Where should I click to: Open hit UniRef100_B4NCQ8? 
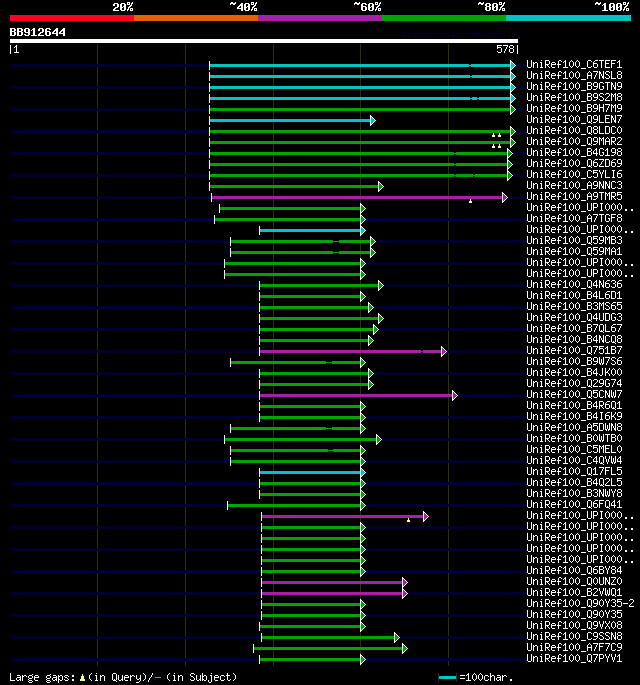574,340
